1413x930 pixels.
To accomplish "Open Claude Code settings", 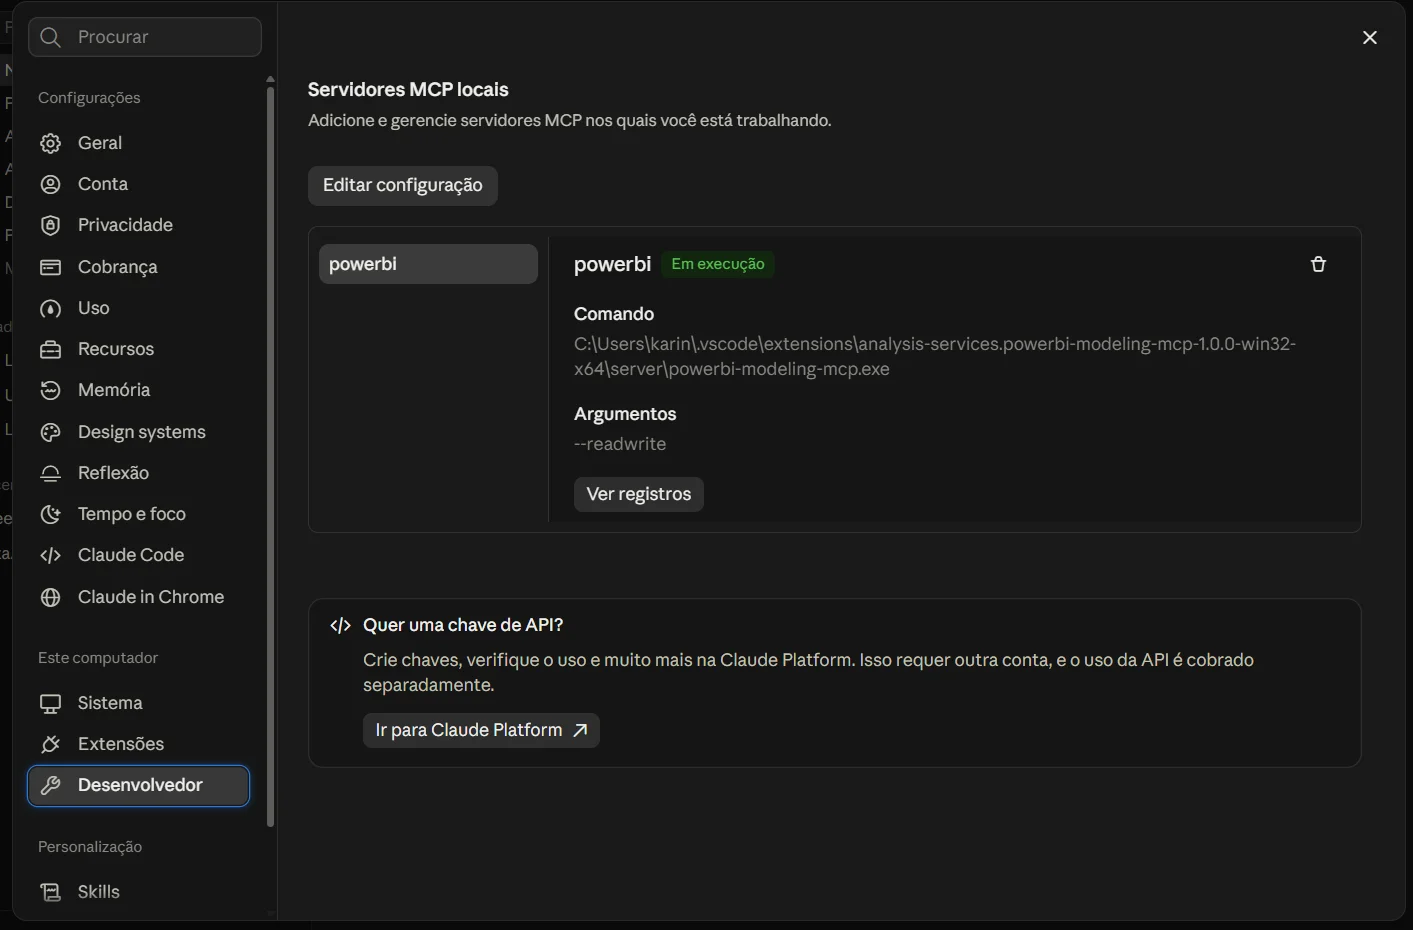I will click(x=138, y=555).
